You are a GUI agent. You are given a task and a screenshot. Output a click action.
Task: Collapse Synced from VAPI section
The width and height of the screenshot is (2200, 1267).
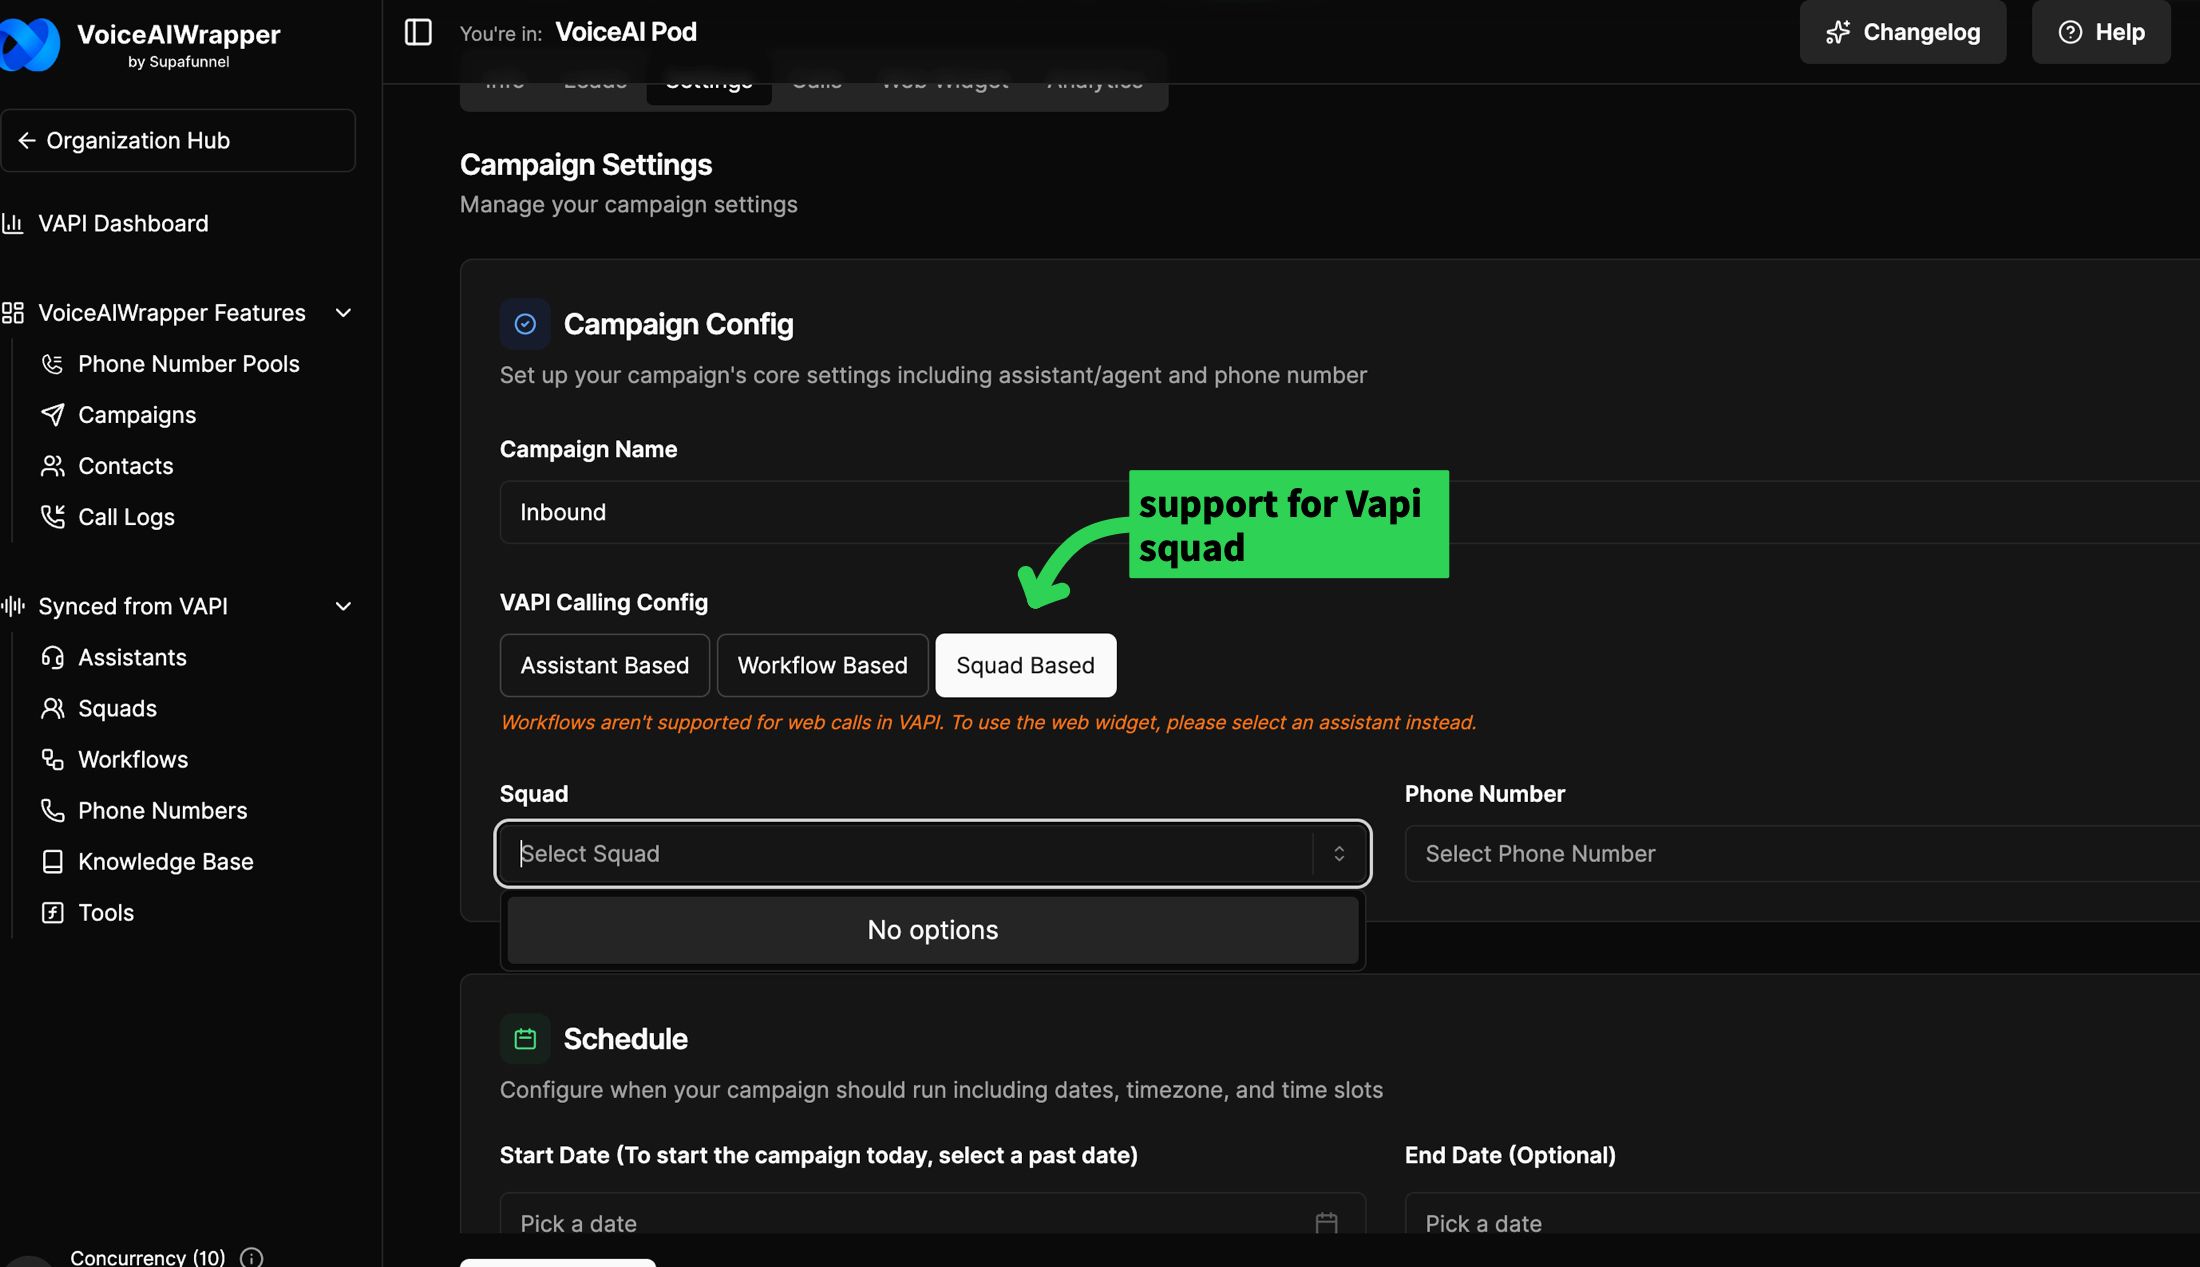[x=343, y=607]
